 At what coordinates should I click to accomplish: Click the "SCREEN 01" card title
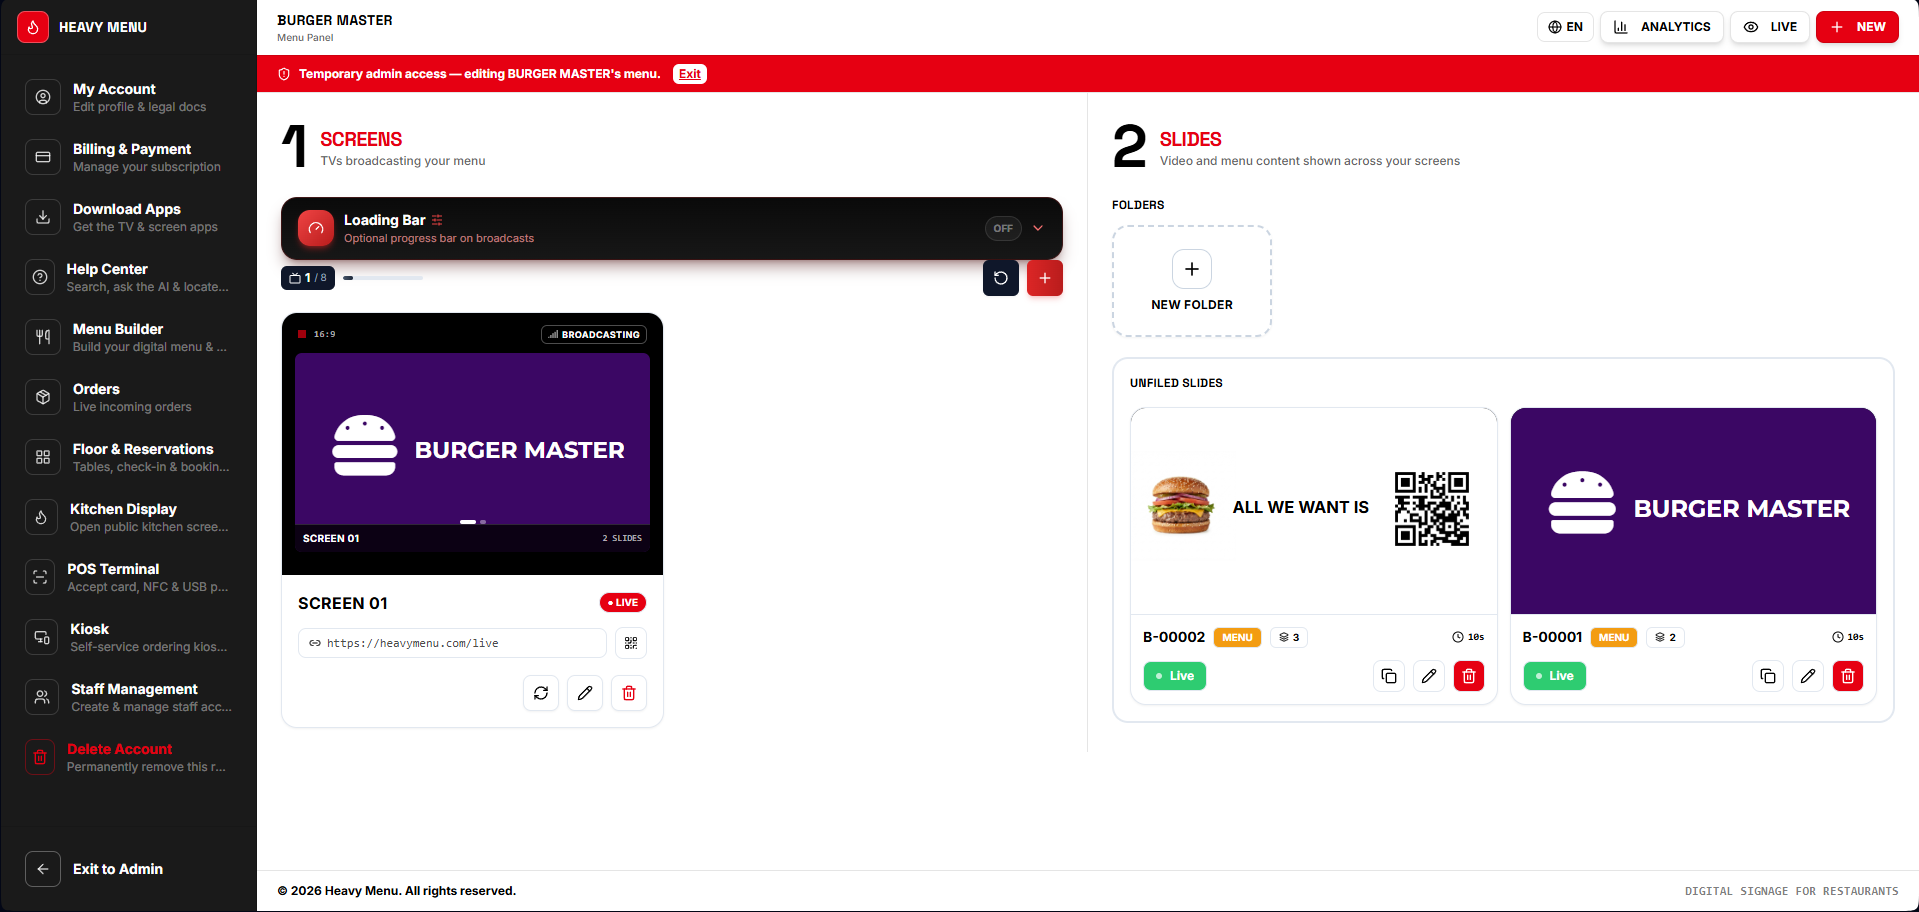pyautogui.click(x=343, y=603)
